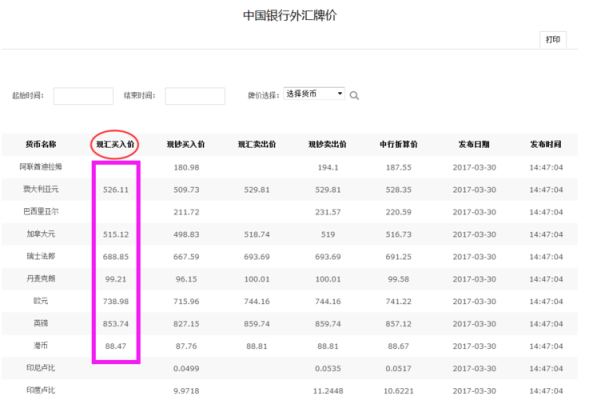Click the value 231.57
Viewport: 589px width, 400px height.
(x=328, y=212)
